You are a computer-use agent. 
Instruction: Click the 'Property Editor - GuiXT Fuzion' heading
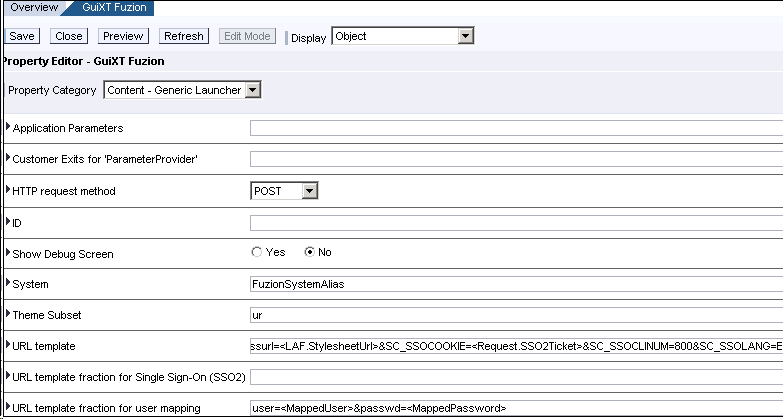(83, 61)
